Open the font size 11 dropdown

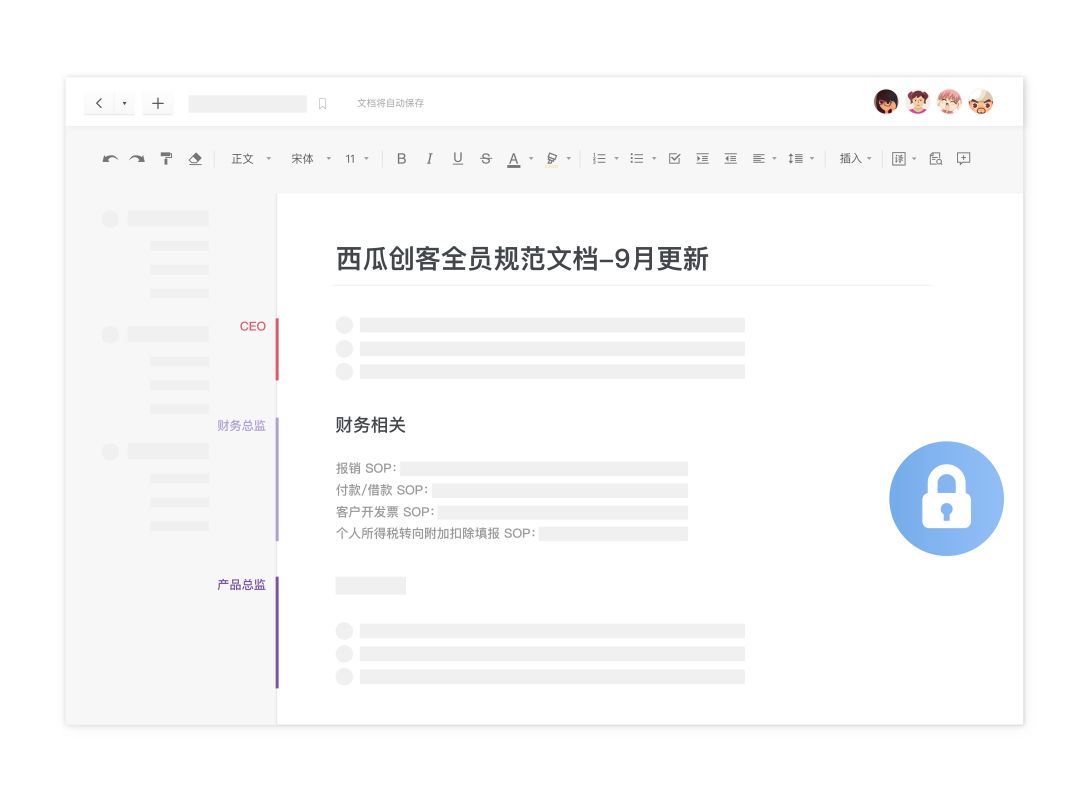coord(357,159)
